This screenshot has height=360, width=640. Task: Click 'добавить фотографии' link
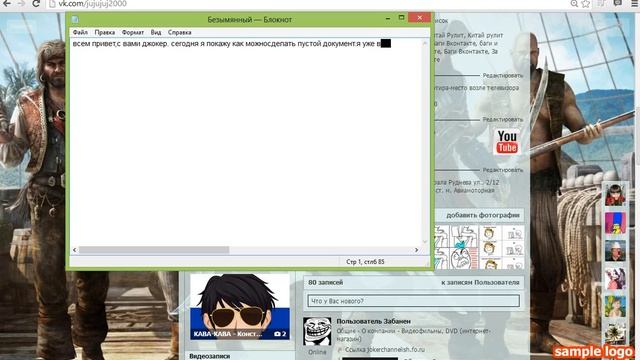coord(483,215)
